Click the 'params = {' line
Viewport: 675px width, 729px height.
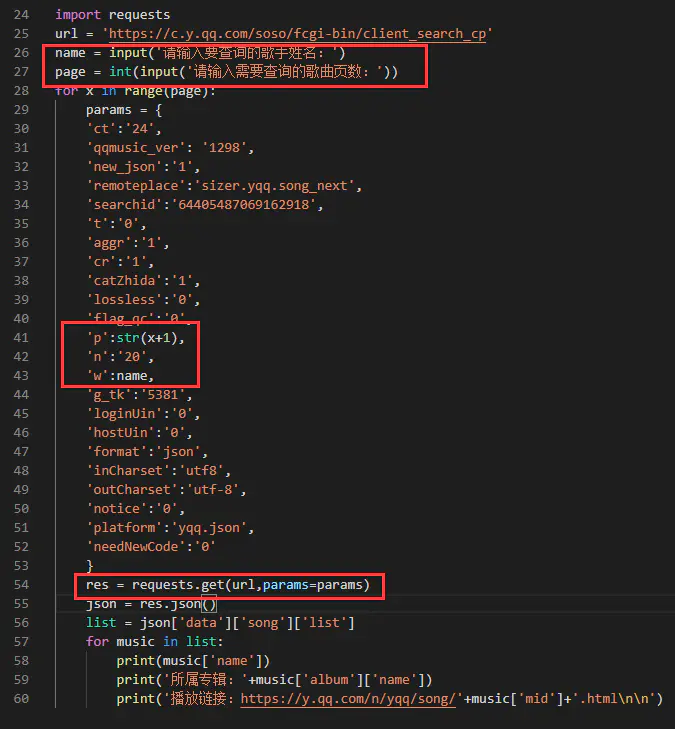[x=124, y=110]
